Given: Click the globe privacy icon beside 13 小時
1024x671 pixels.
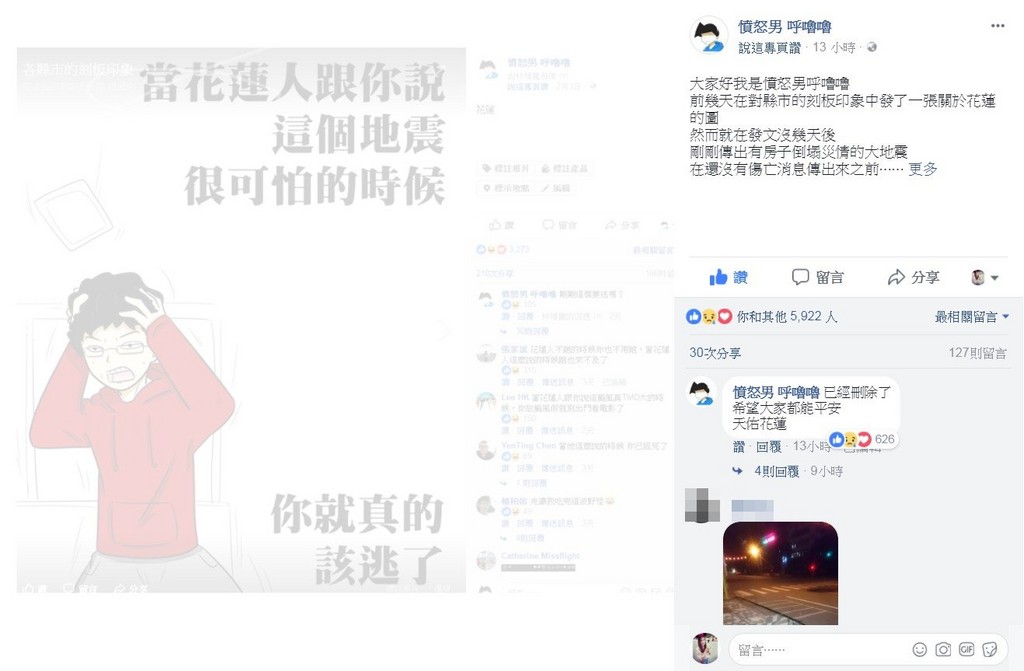Looking at the screenshot, I should tap(871, 47).
